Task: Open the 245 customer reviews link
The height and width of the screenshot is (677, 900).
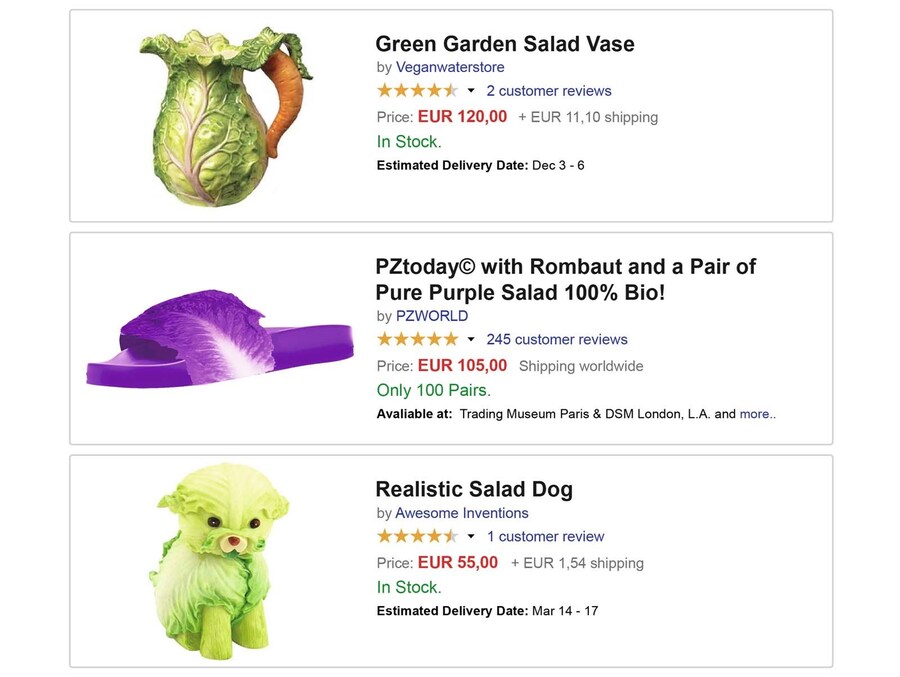Action: point(557,339)
